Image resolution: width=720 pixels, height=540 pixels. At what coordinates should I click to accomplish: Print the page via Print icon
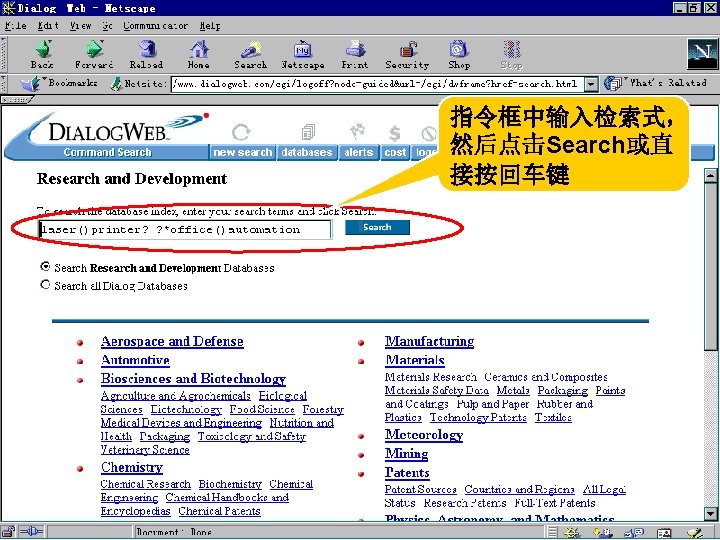coord(355,49)
